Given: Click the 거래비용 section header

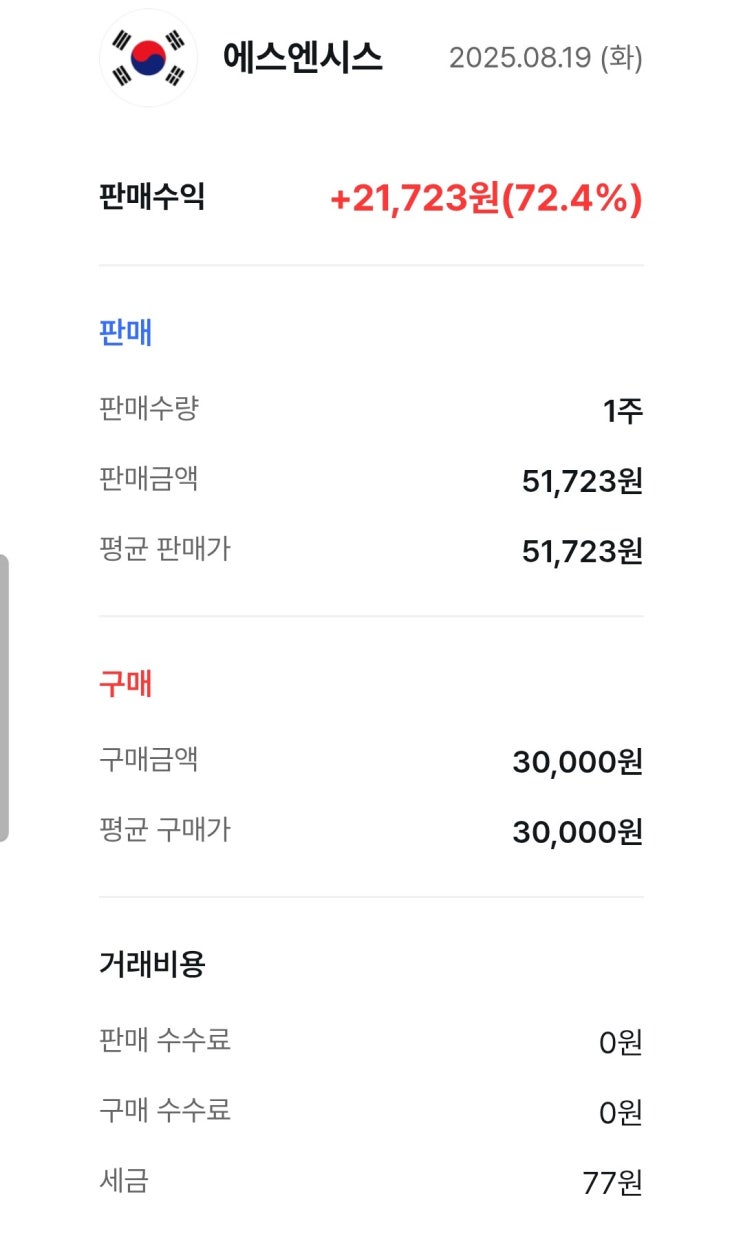Looking at the screenshot, I should [x=152, y=964].
